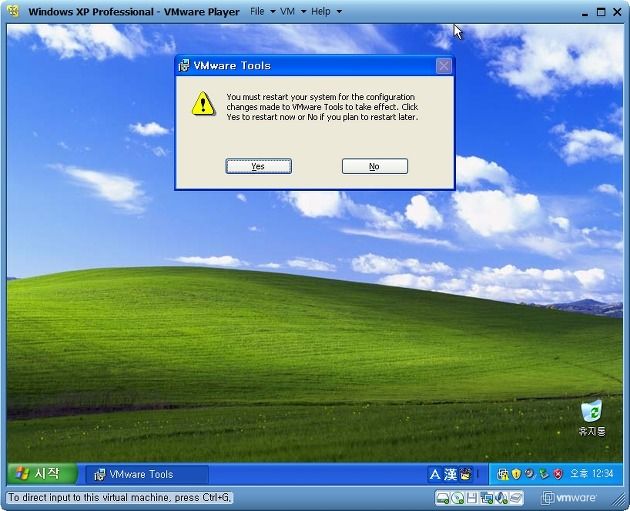This screenshot has height=511, width=630.
Task: Expand the File menu dropdown arrow
Action: point(273,12)
